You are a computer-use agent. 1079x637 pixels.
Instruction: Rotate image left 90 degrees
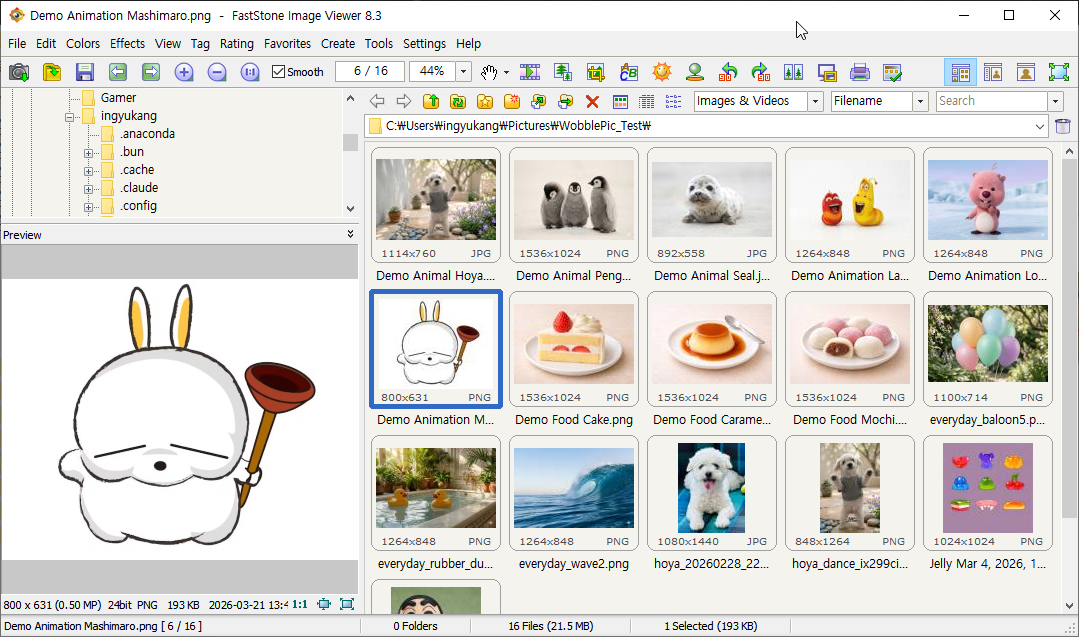[728, 72]
